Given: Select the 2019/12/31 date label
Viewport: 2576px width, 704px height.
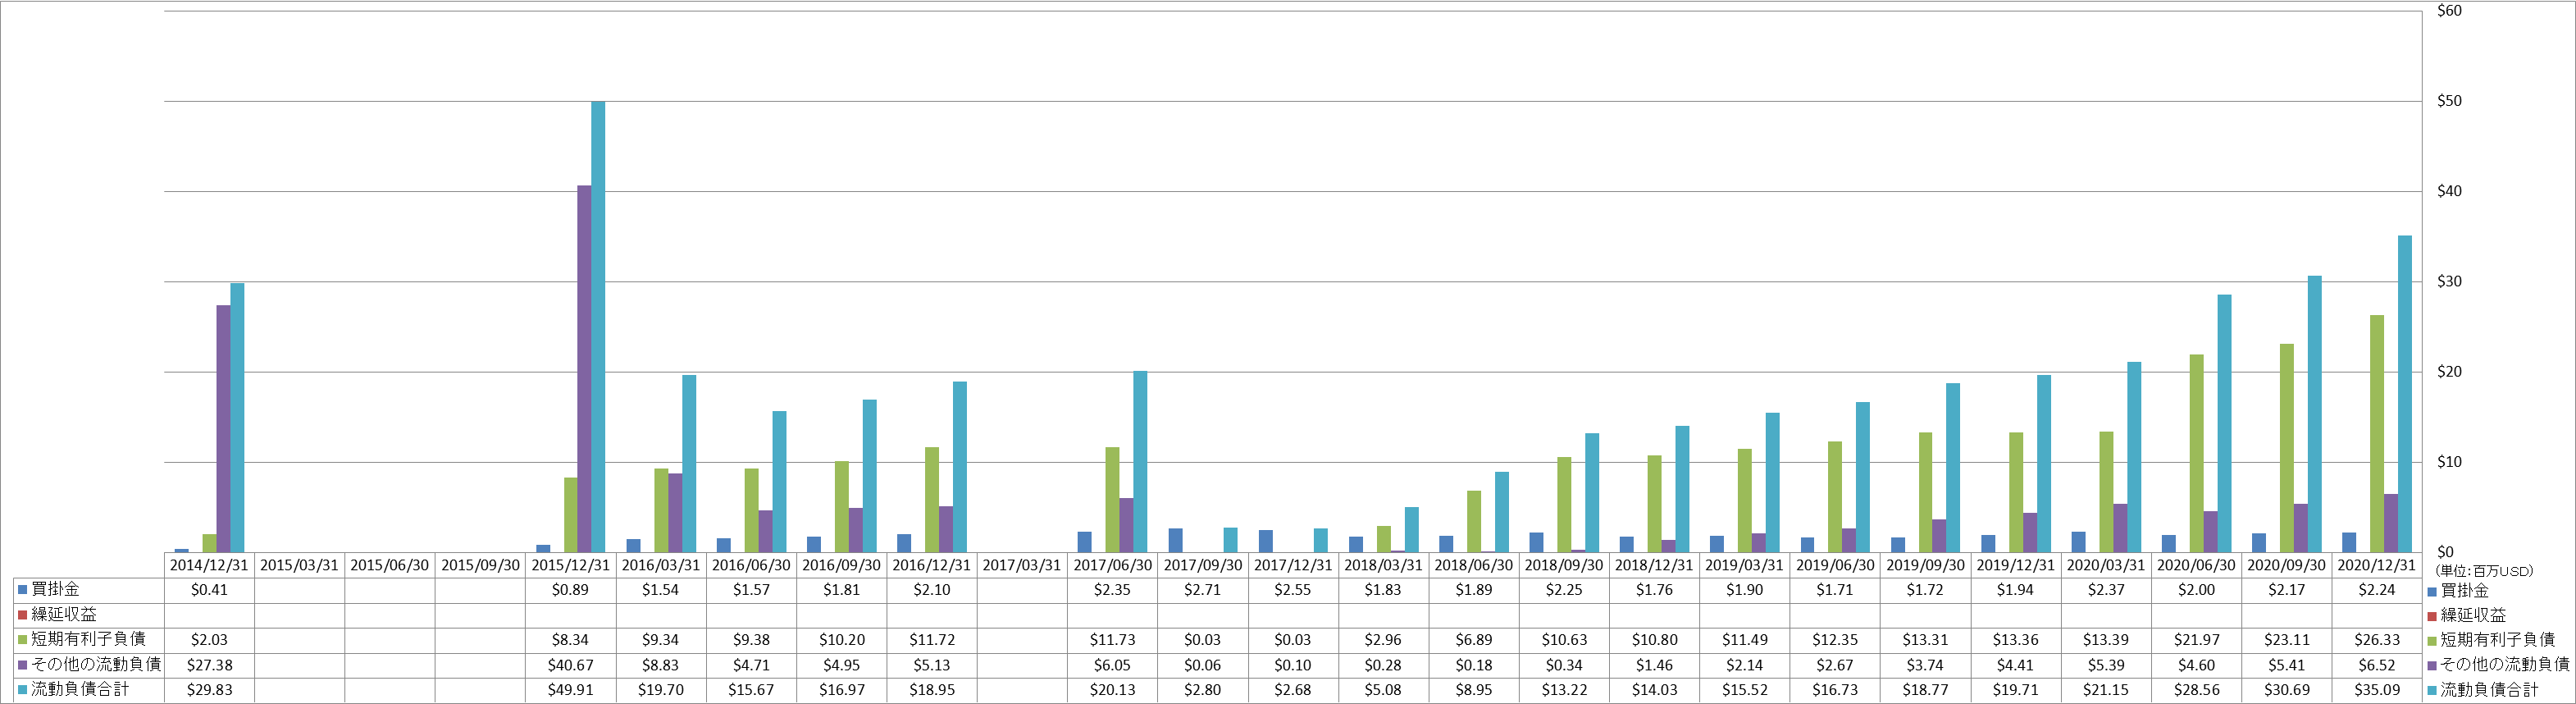Looking at the screenshot, I should [x=2015, y=565].
